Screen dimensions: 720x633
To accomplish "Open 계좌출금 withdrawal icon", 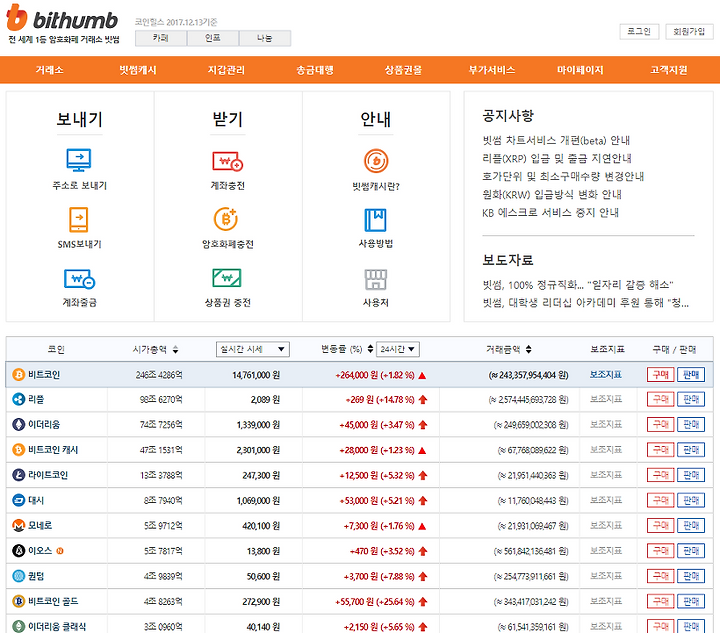I will click(x=79, y=279).
